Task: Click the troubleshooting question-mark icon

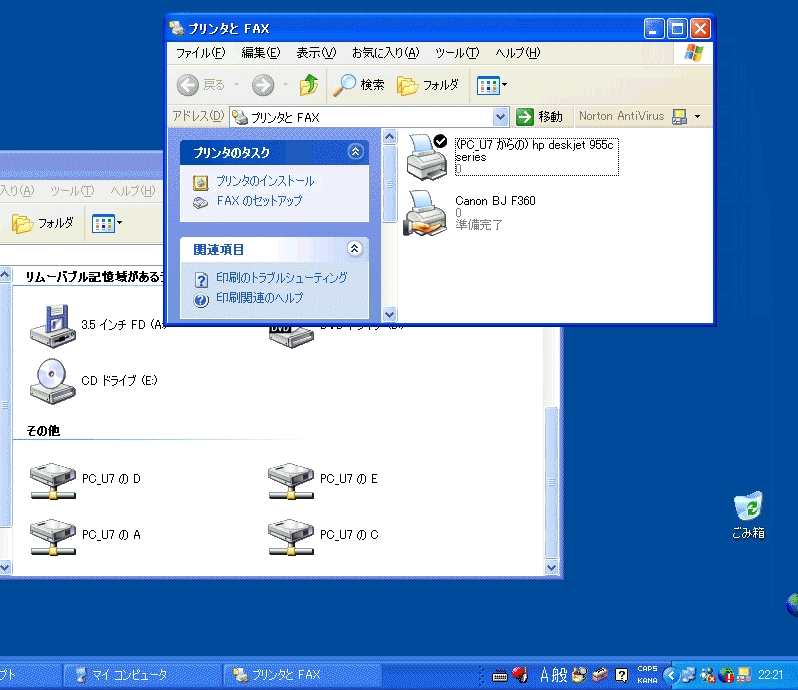Action: 201,279
